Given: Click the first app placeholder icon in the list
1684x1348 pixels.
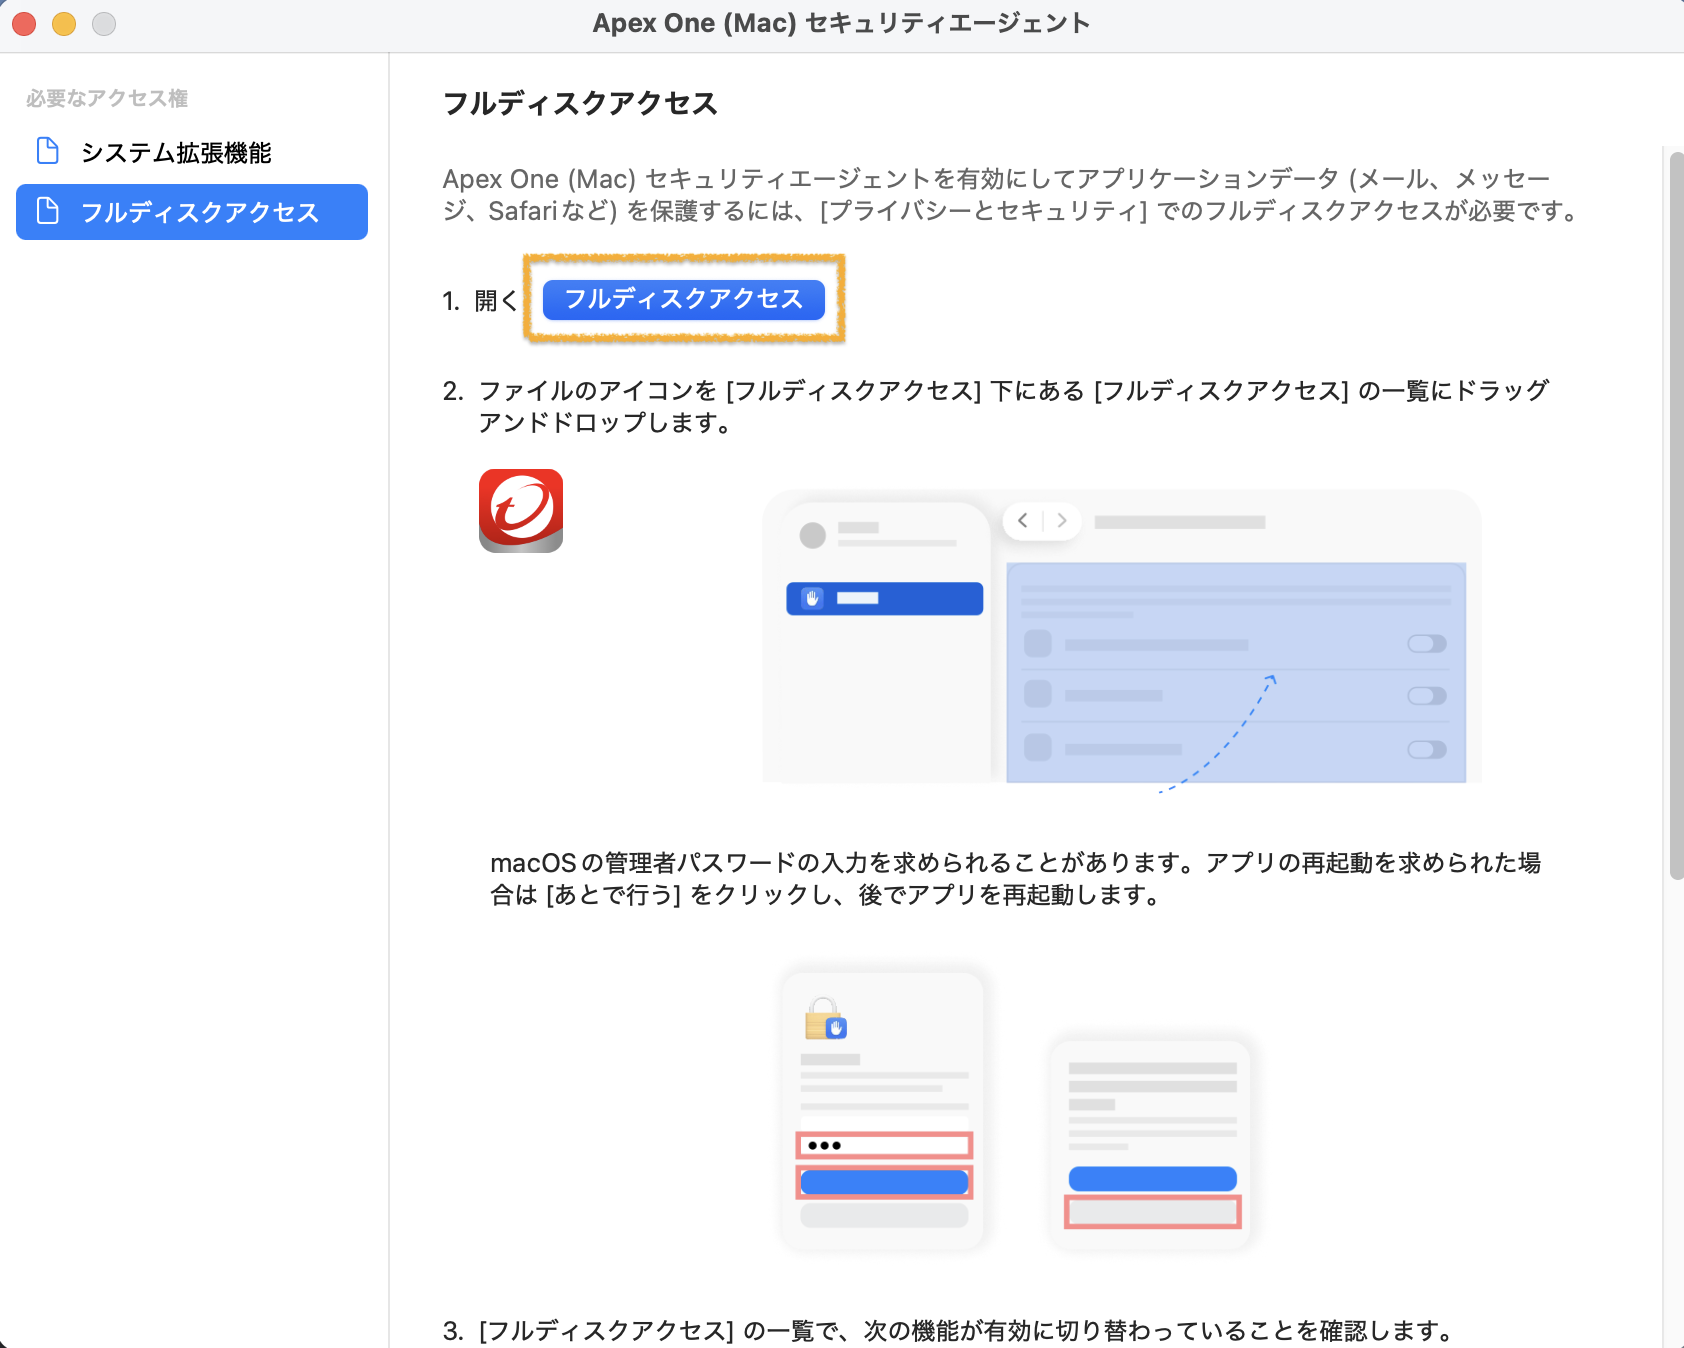Looking at the screenshot, I should 1038,644.
